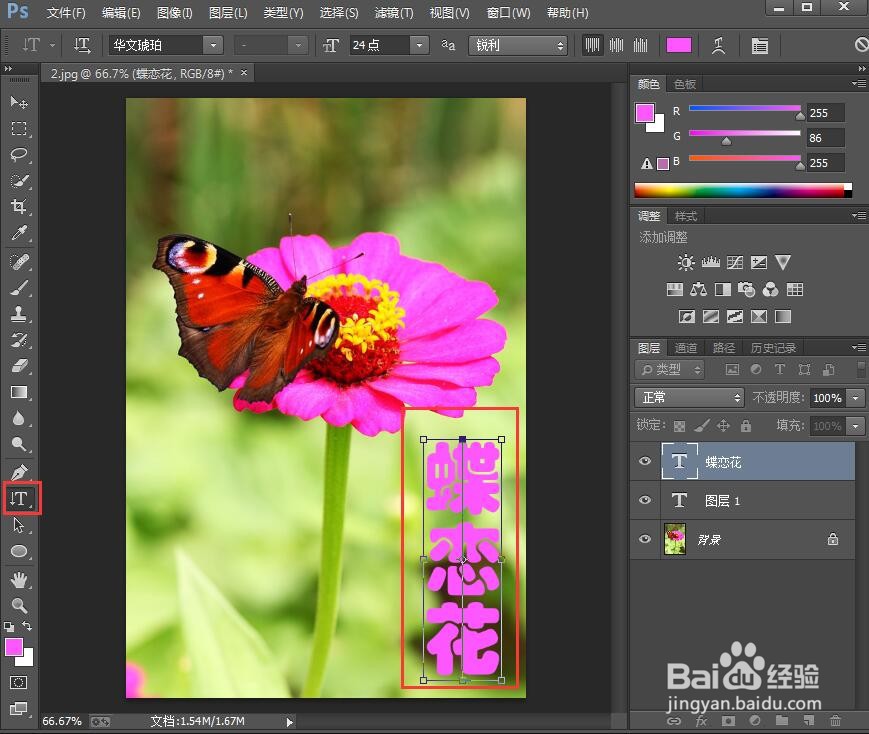Select the Brush tool
869x734 pixels.
point(19,287)
